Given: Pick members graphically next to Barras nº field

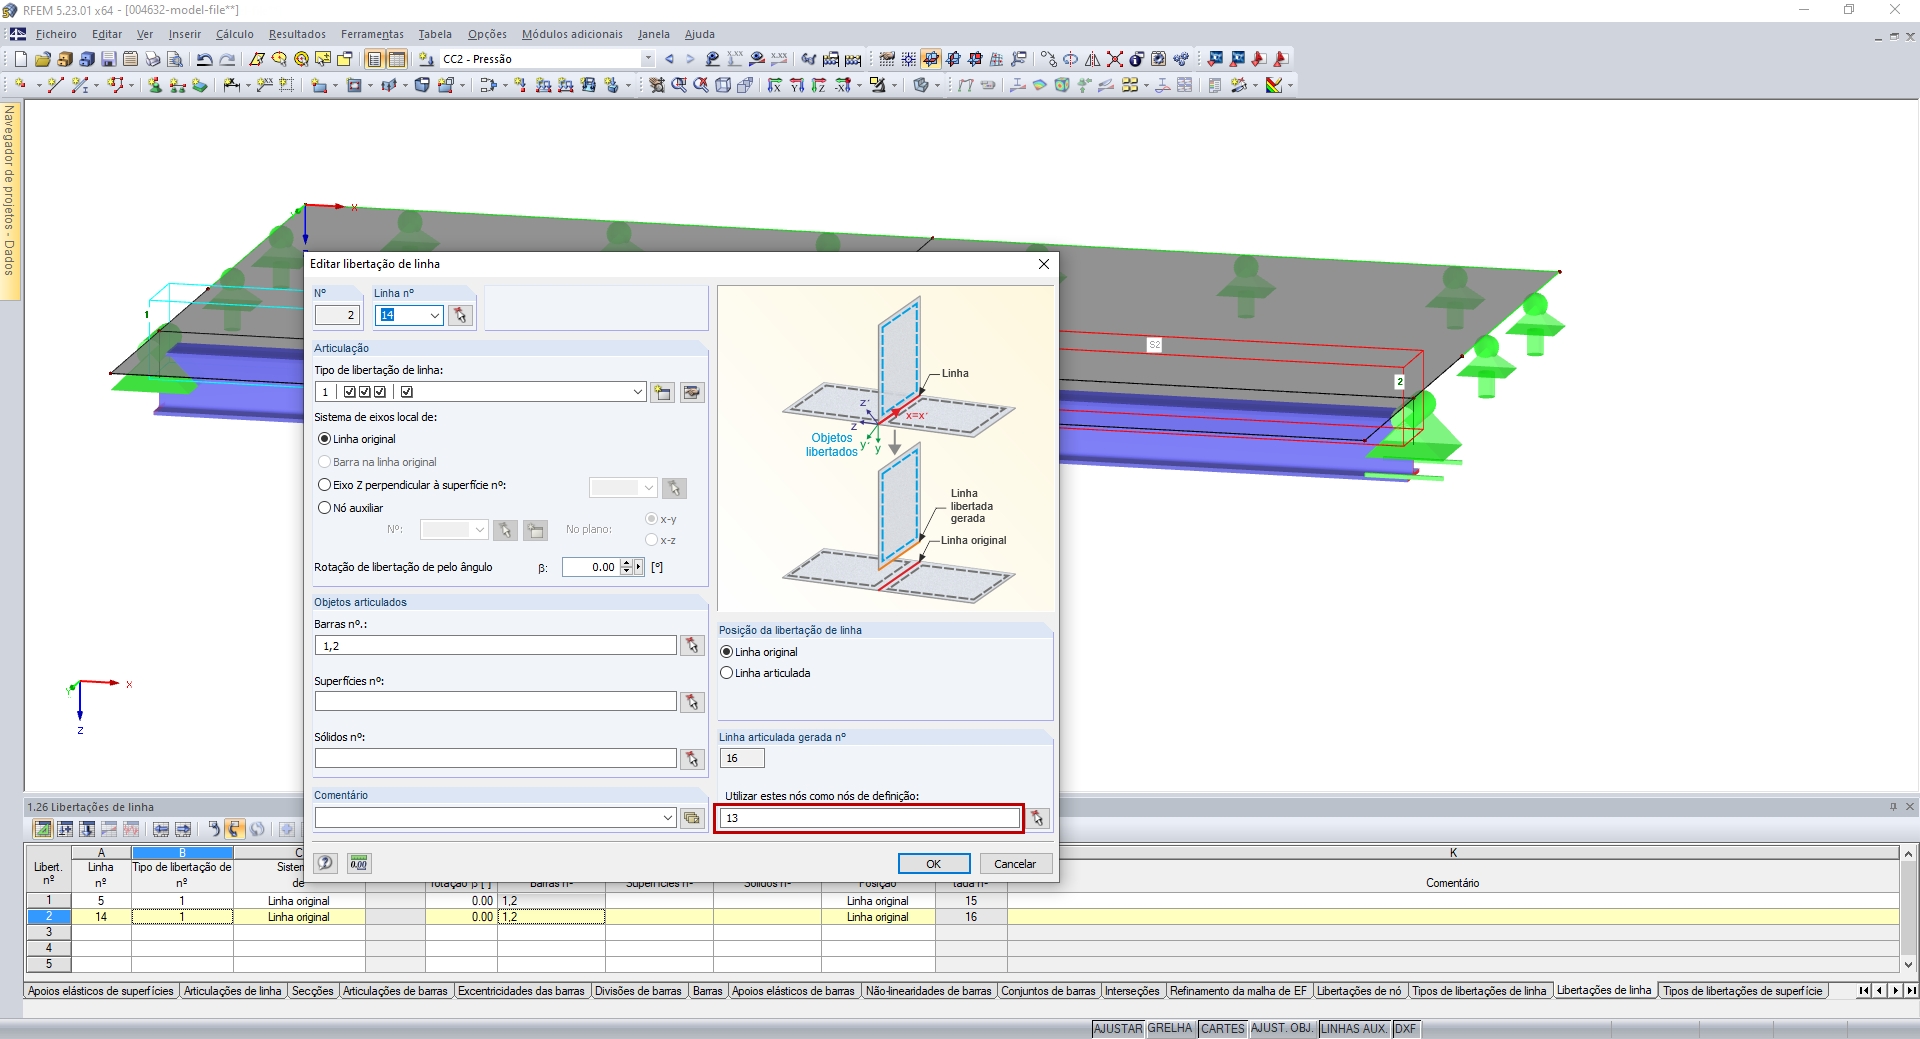Looking at the screenshot, I should click(x=692, y=646).
